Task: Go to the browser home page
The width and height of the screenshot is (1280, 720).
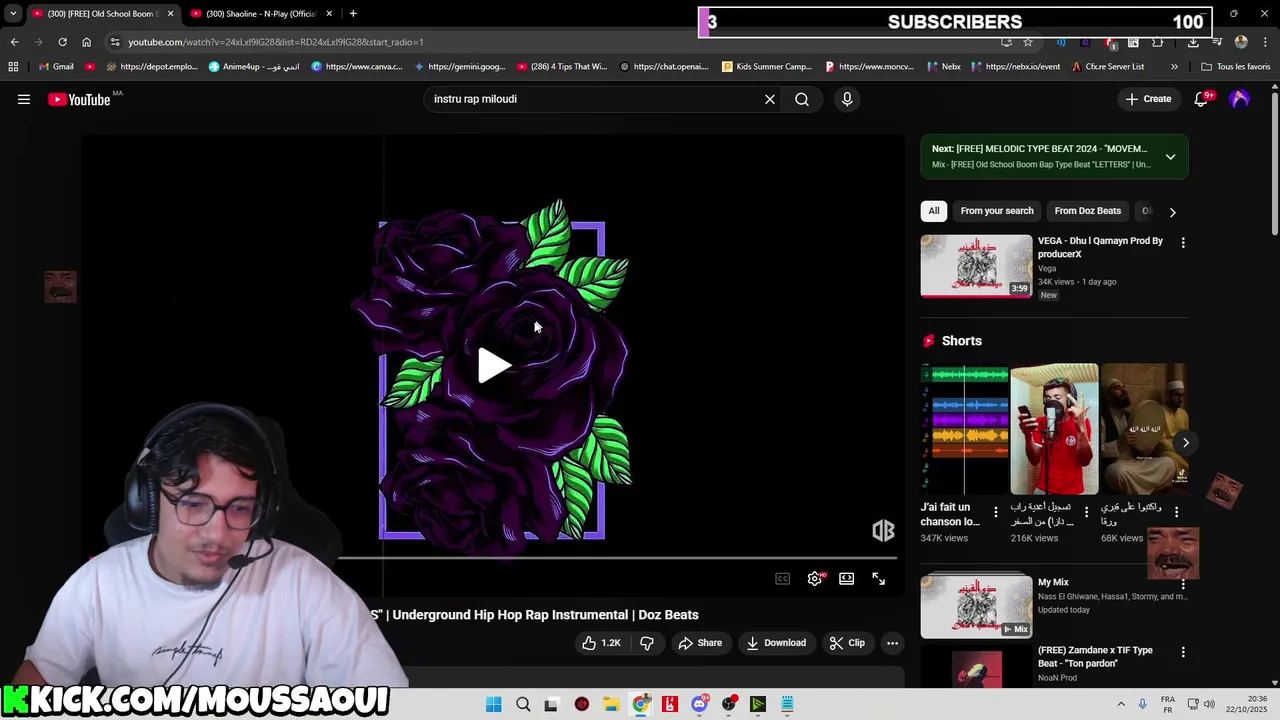Action: coord(86,42)
